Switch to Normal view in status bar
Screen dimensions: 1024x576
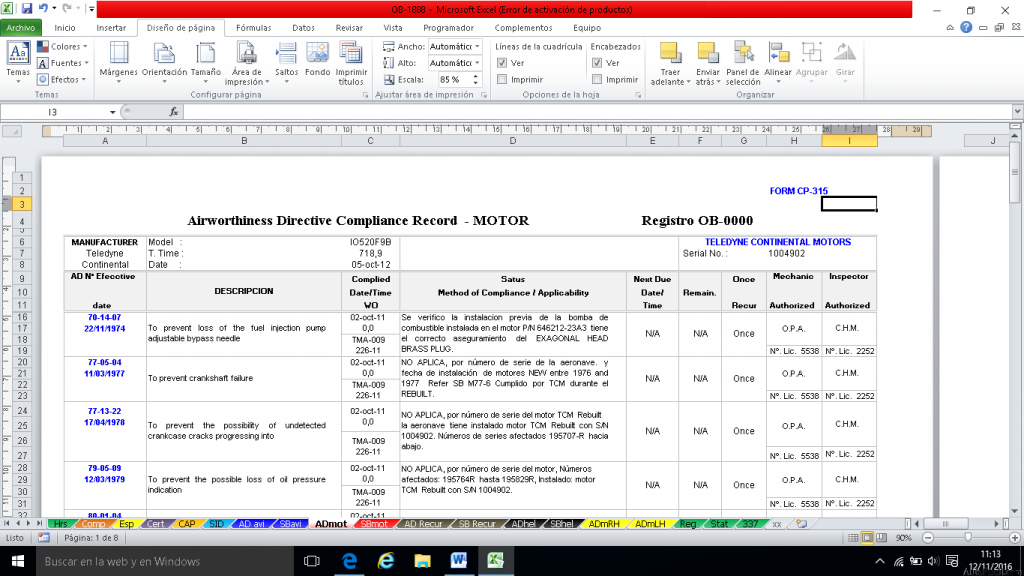853,538
